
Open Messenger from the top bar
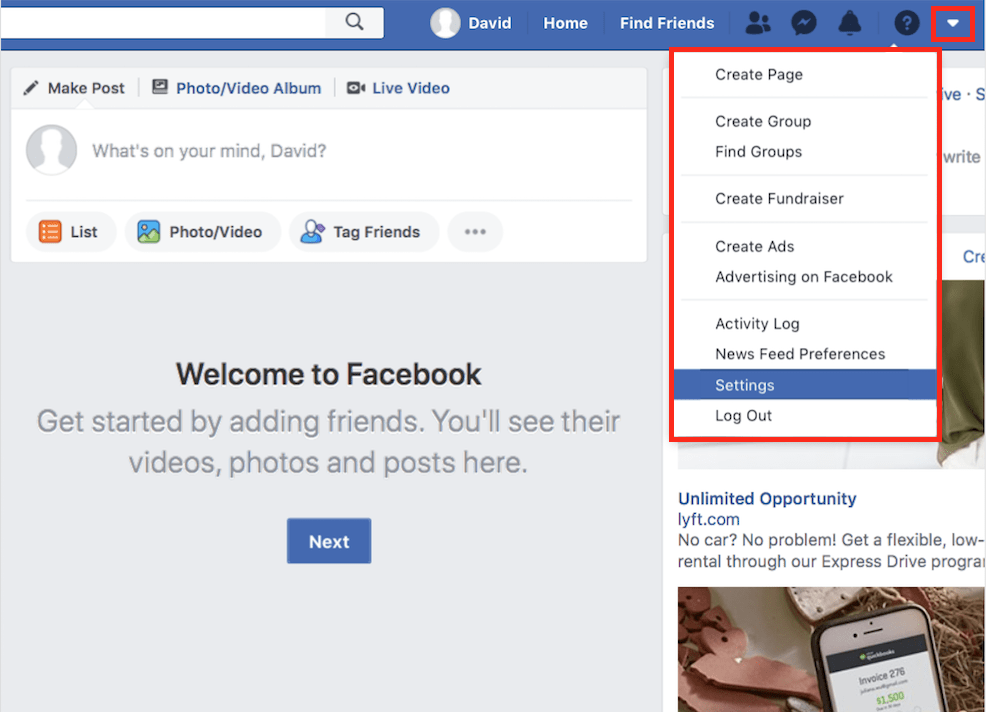click(x=803, y=22)
